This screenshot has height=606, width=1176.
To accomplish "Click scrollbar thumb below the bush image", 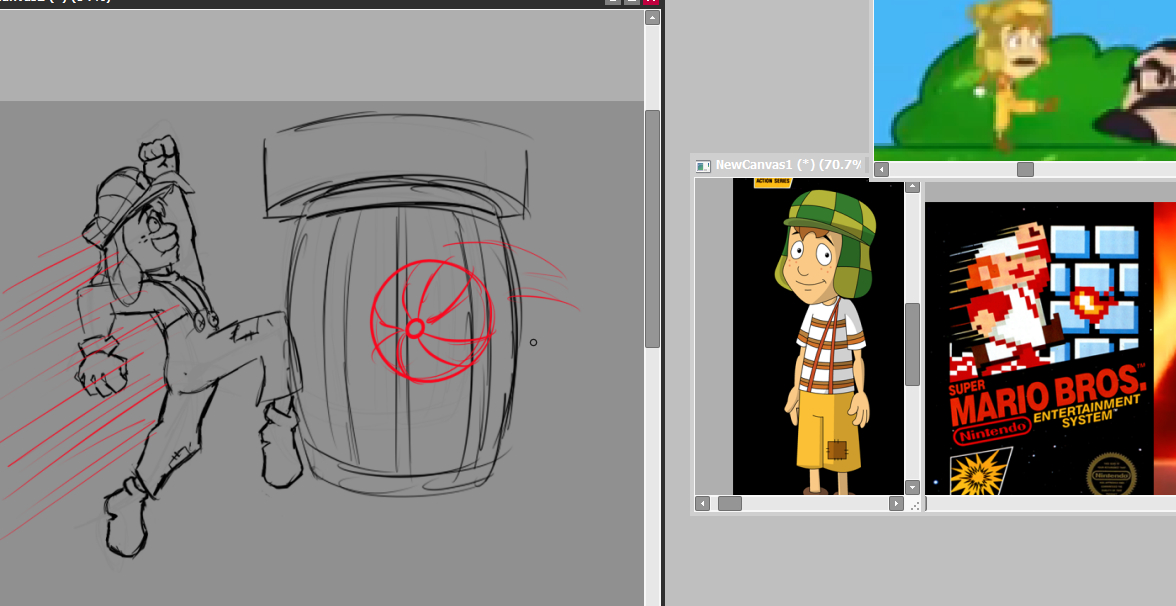I will pyautogui.click(x=1025, y=170).
